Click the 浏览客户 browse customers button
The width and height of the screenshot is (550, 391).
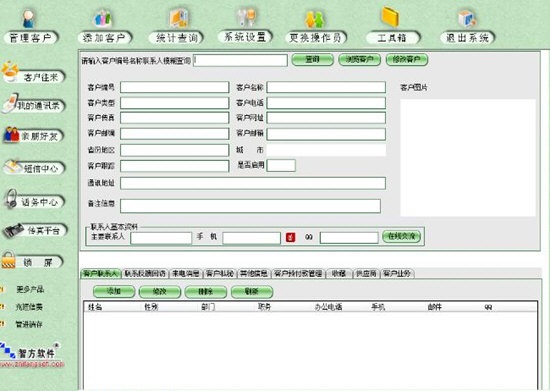[x=359, y=60]
